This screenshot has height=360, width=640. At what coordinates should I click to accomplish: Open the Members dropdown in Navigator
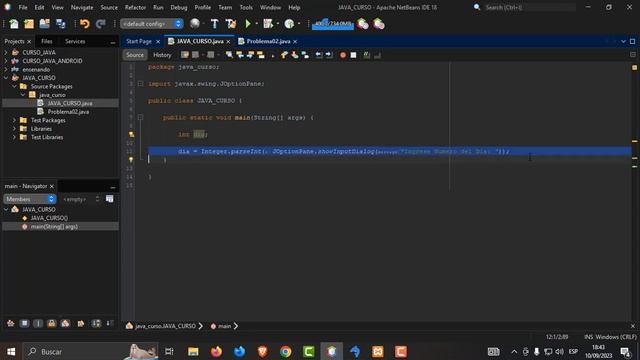[x=29, y=199]
